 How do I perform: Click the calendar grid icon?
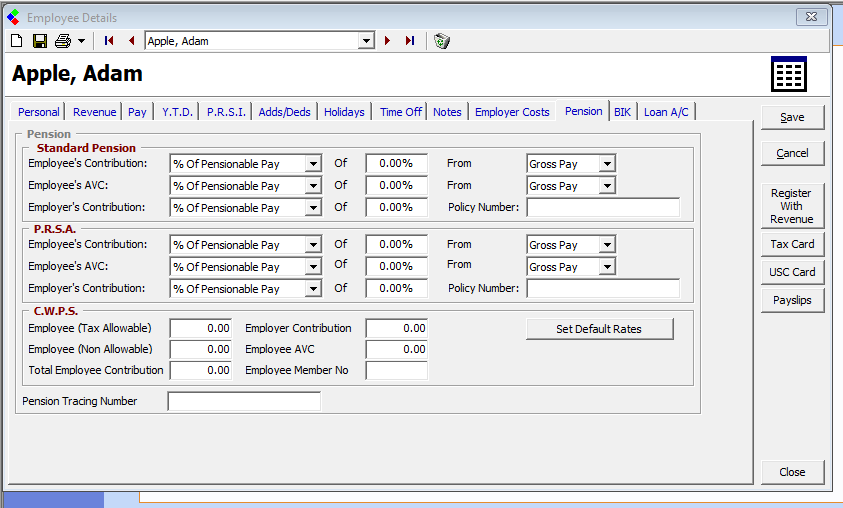coord(788,74)
